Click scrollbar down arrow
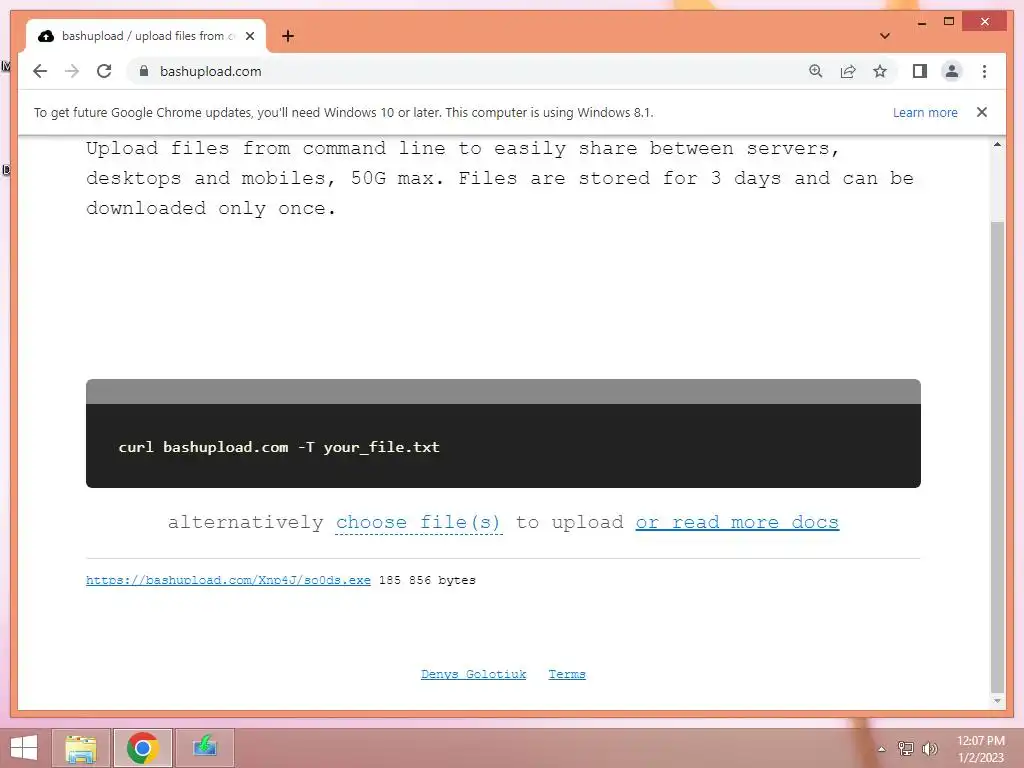Image resolution: width=1024 pixels, height=768 pixels. click(x=997, y=701)
